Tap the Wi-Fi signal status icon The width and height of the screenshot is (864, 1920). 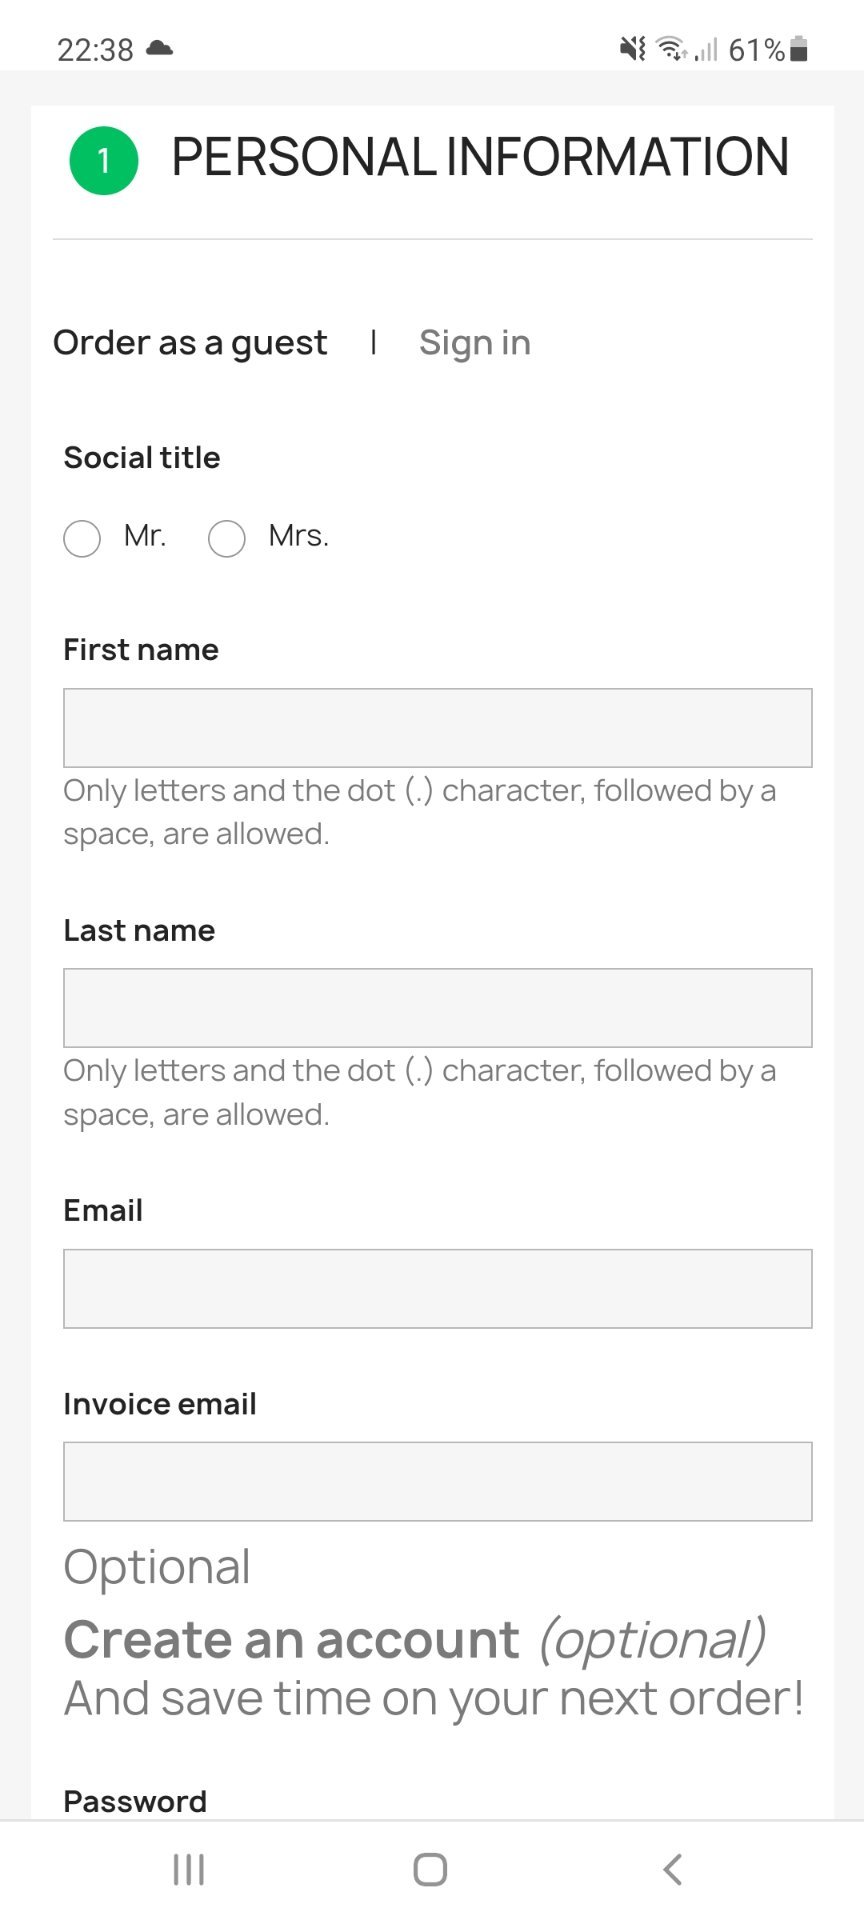point(672,48)
